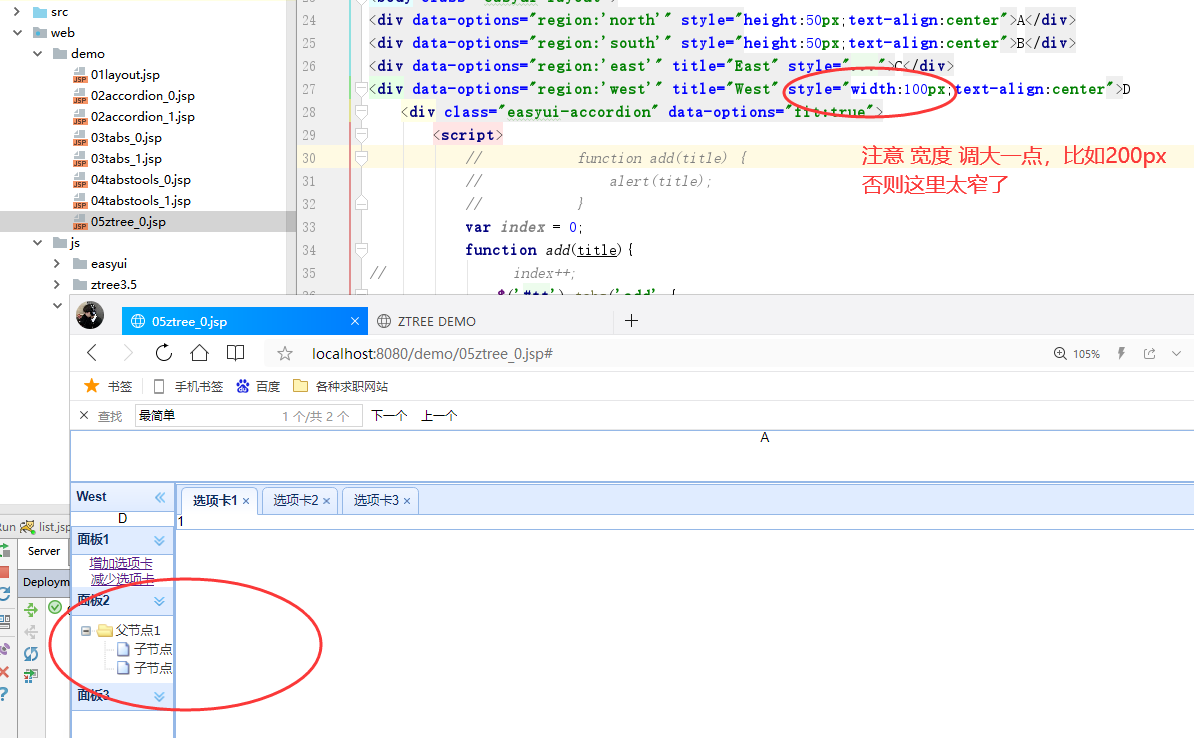Select 04tabstools_0.jsp file
Screen dimensions: 1194x738
click(x=141, y=180)
